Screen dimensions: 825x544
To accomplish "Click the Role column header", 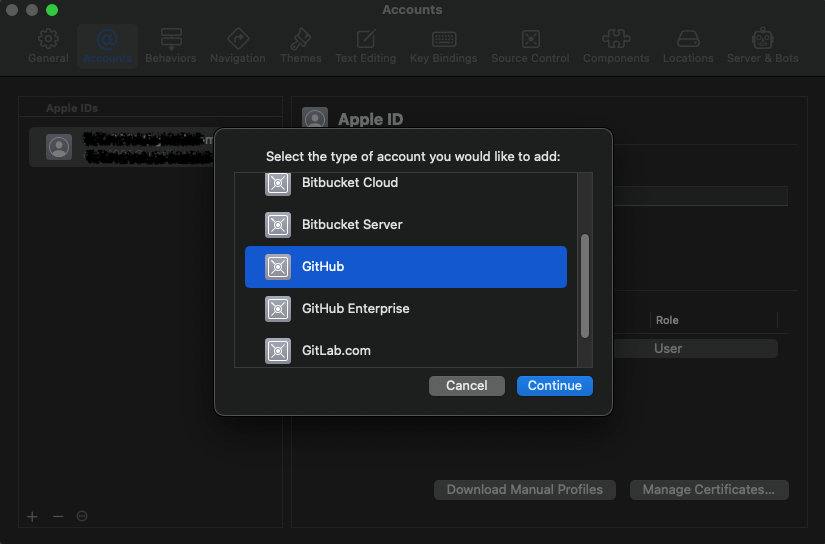I will (667, 320).
